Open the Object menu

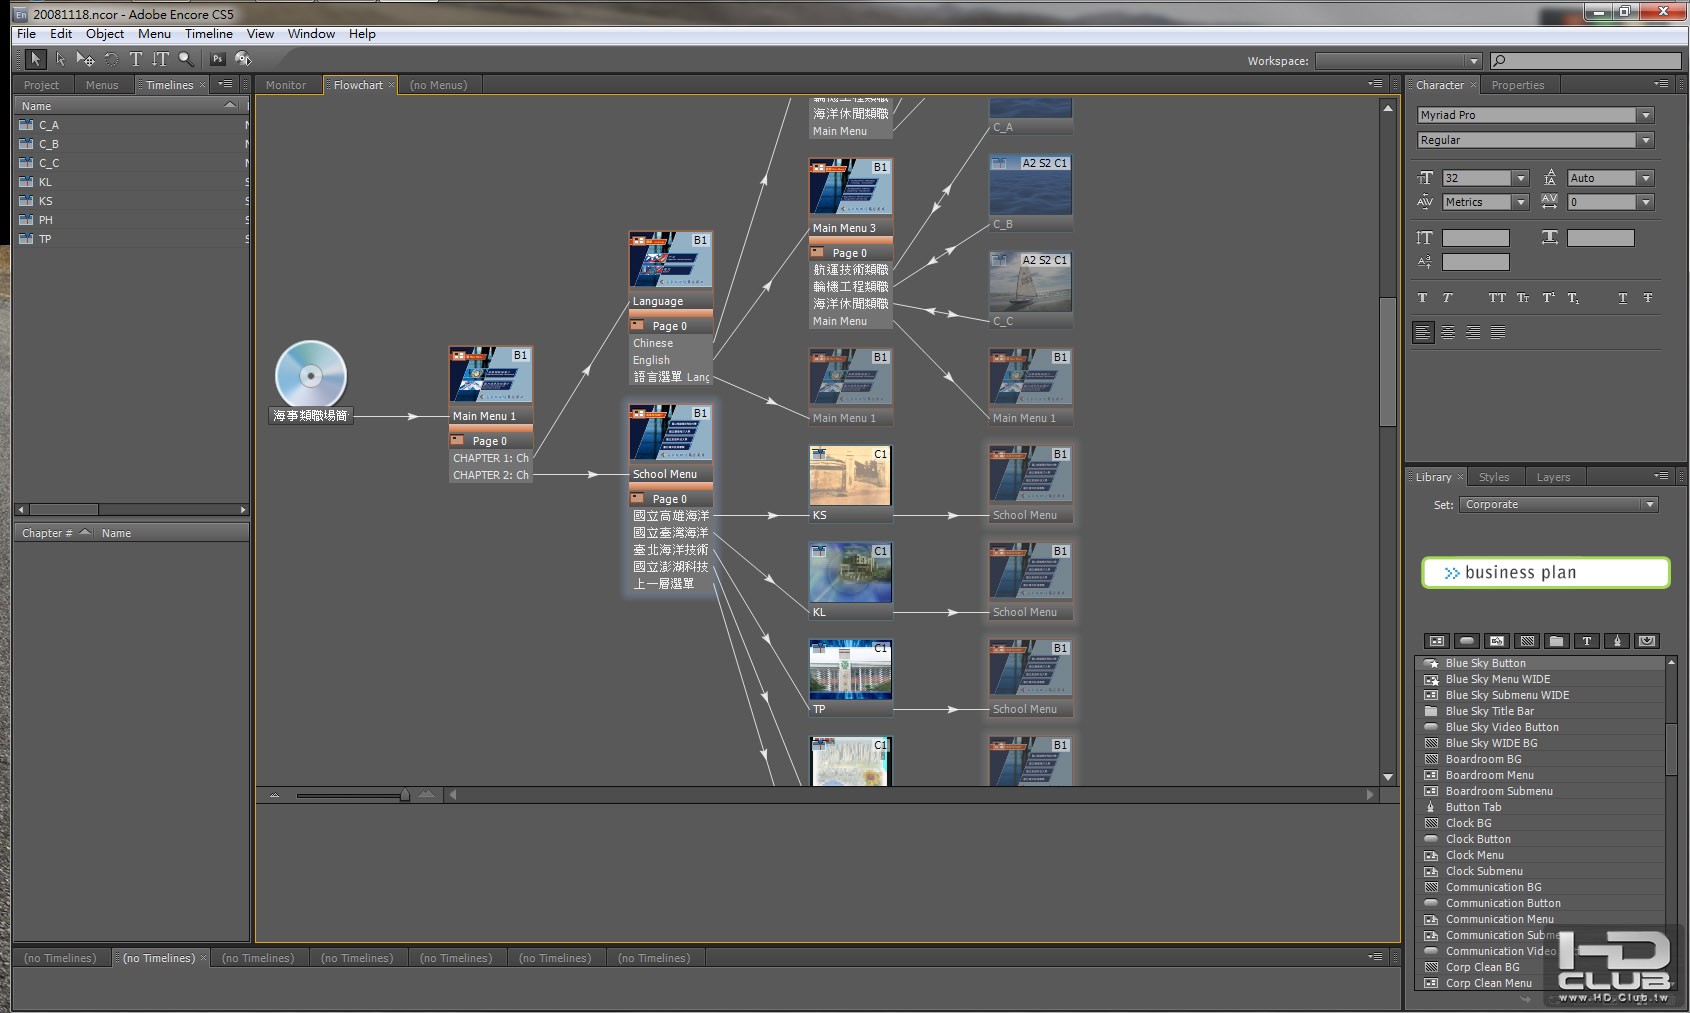coord(105,33)
